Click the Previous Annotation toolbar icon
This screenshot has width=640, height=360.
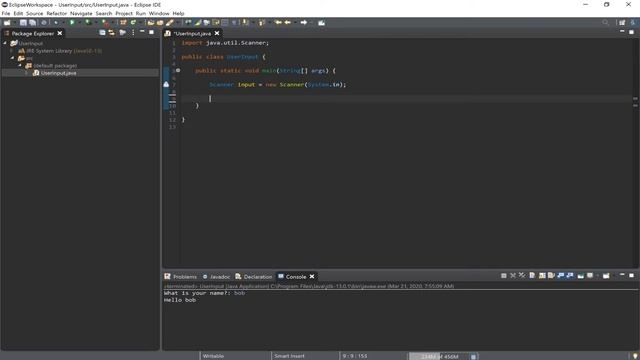click(x=262, y=23)
